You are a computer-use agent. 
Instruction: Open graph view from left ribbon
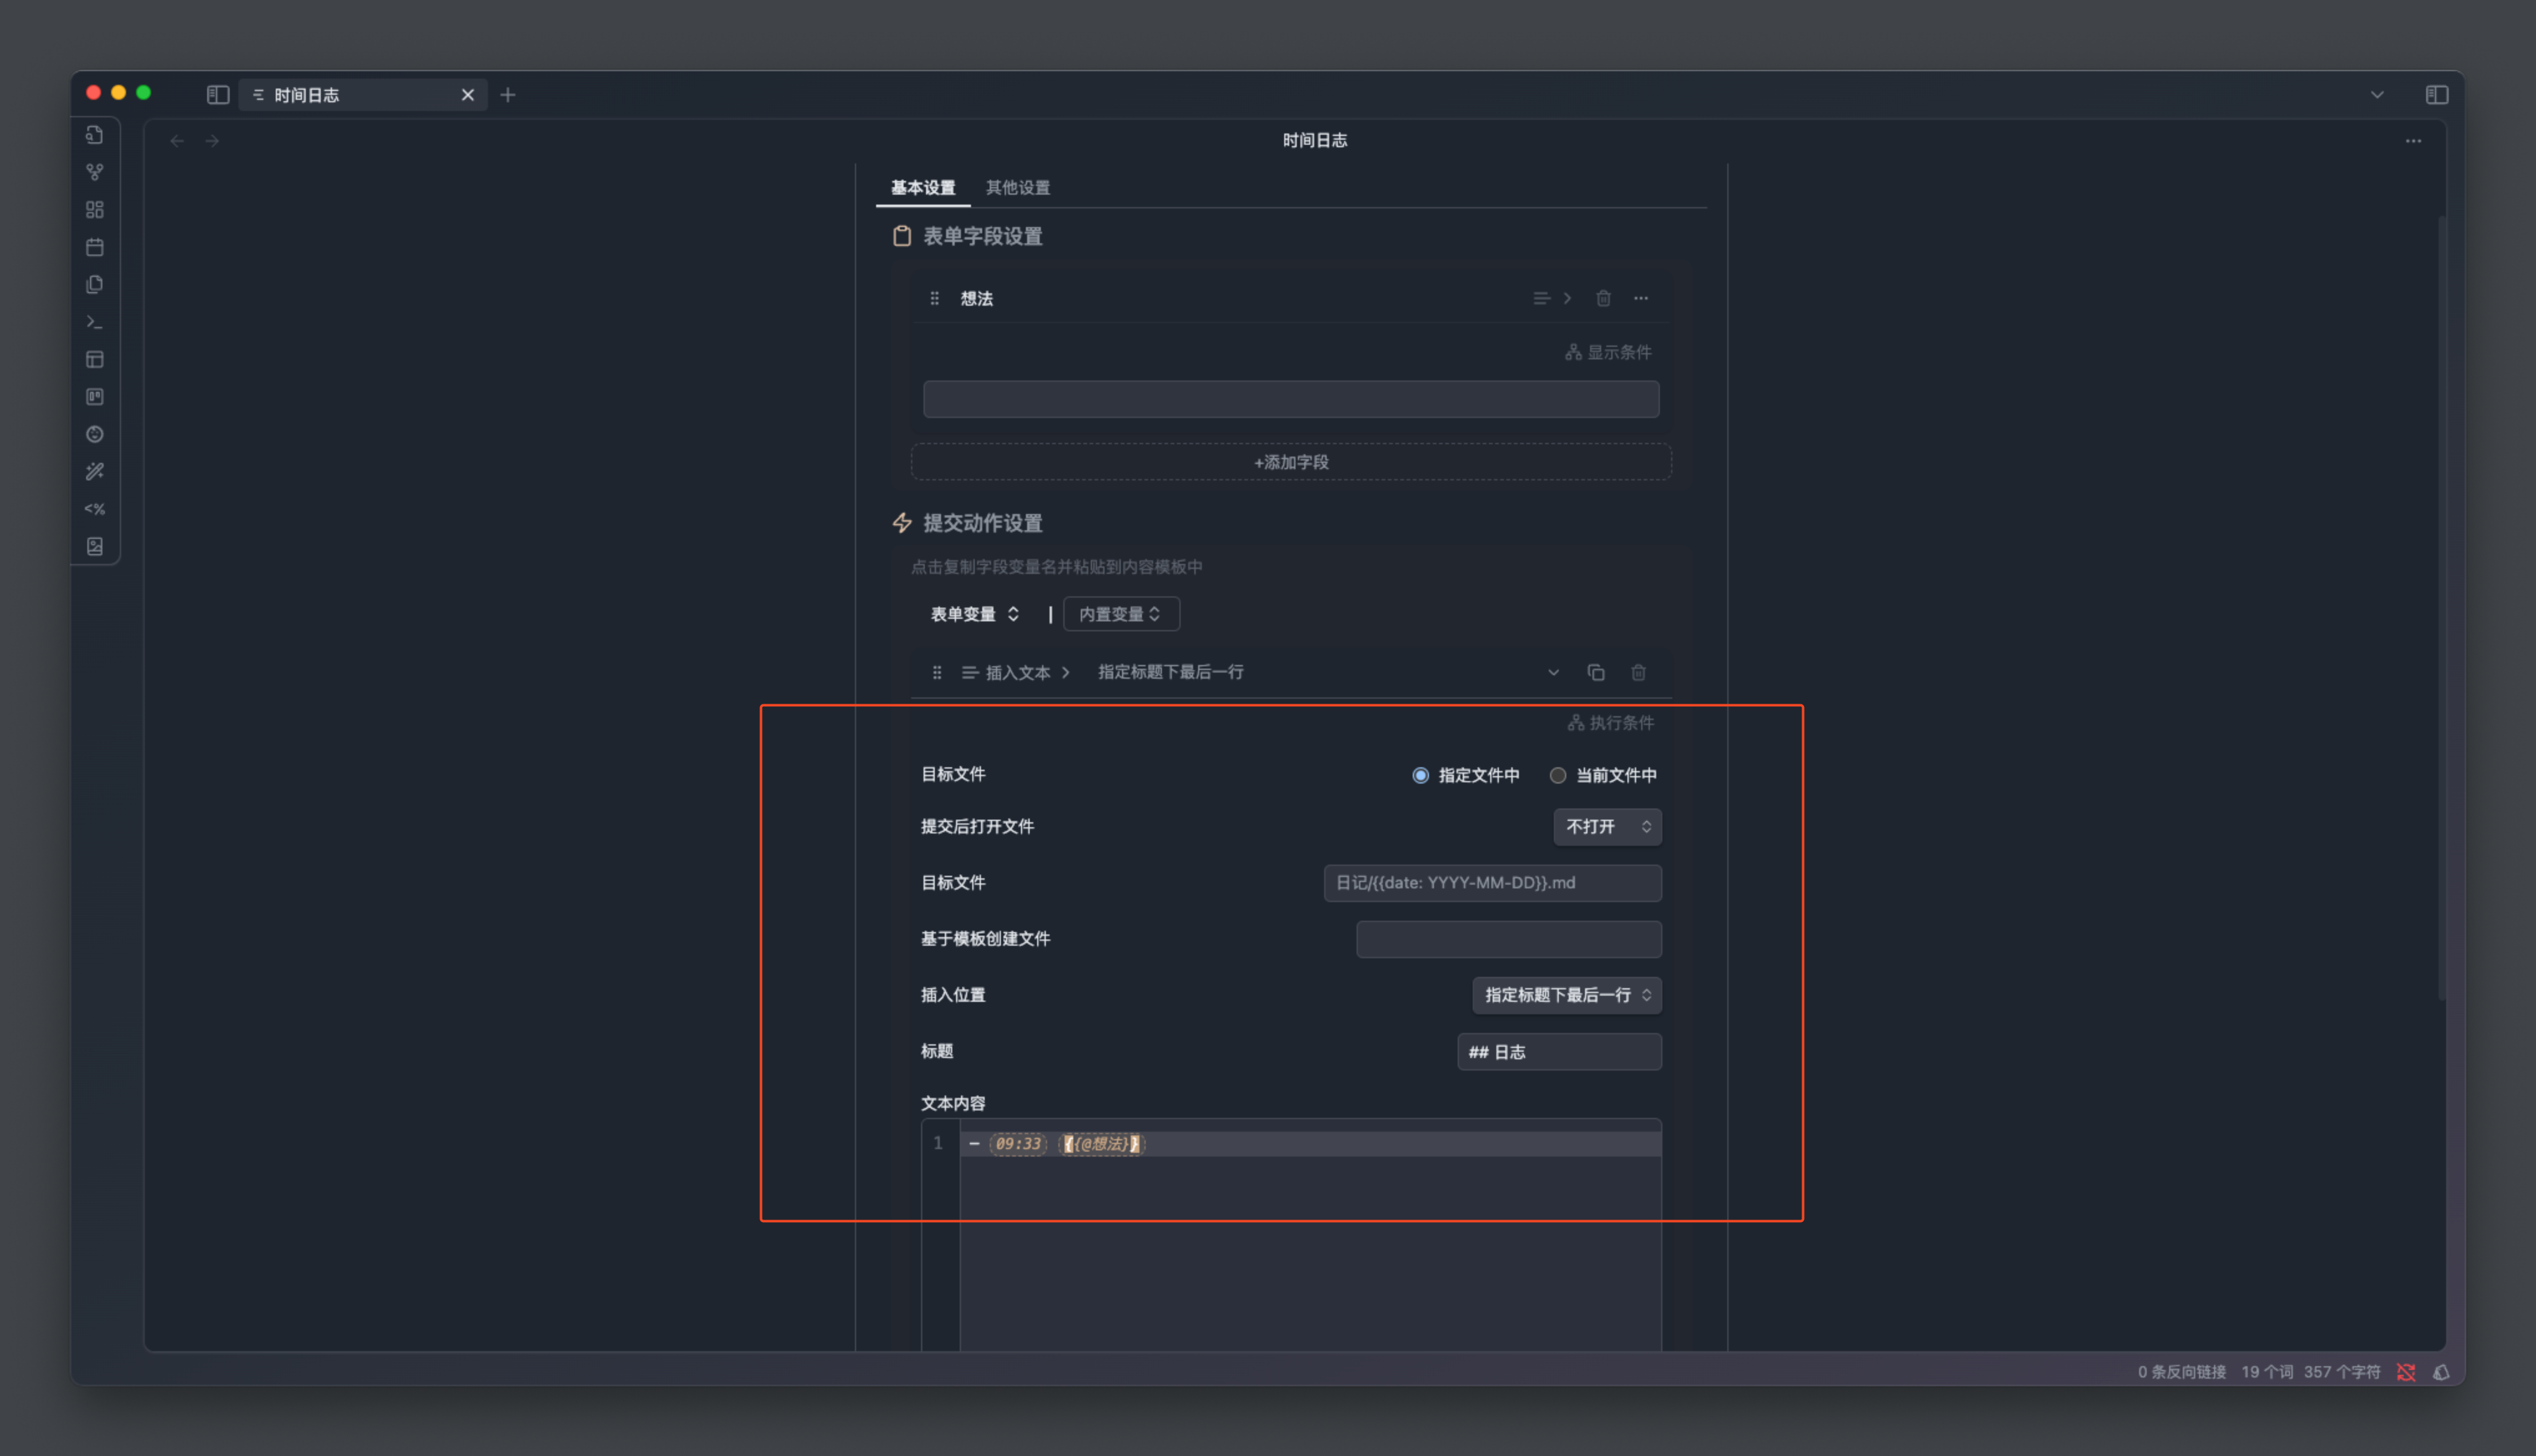coord(95,172)
